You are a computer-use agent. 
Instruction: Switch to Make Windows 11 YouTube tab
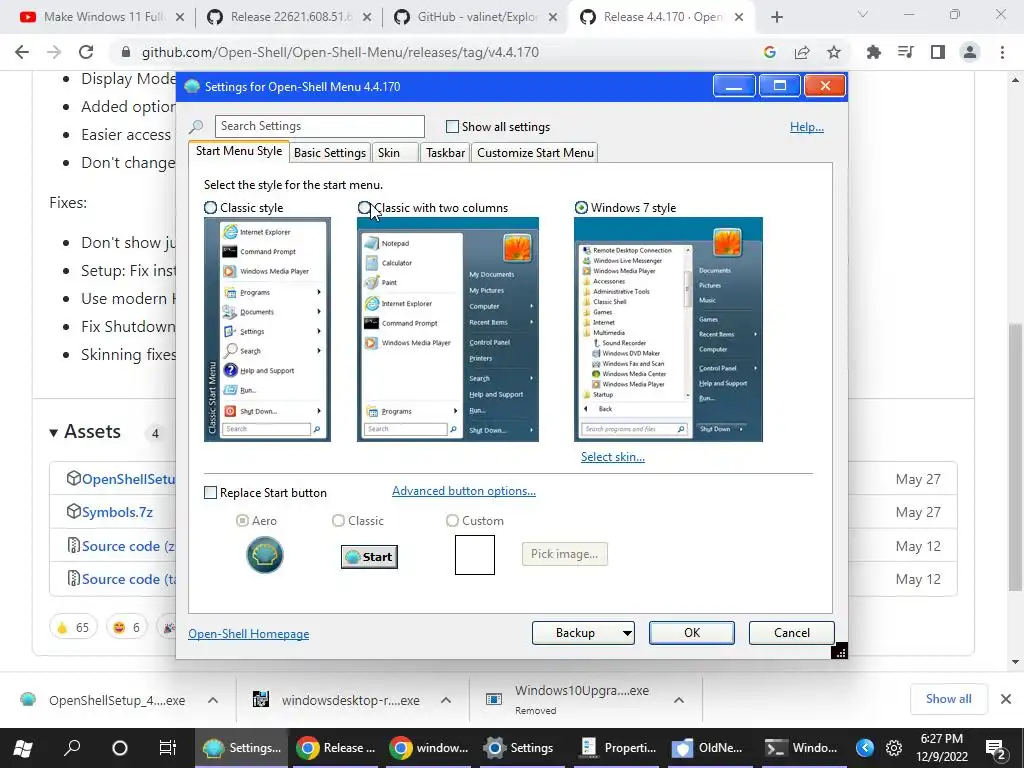(102, 17)
